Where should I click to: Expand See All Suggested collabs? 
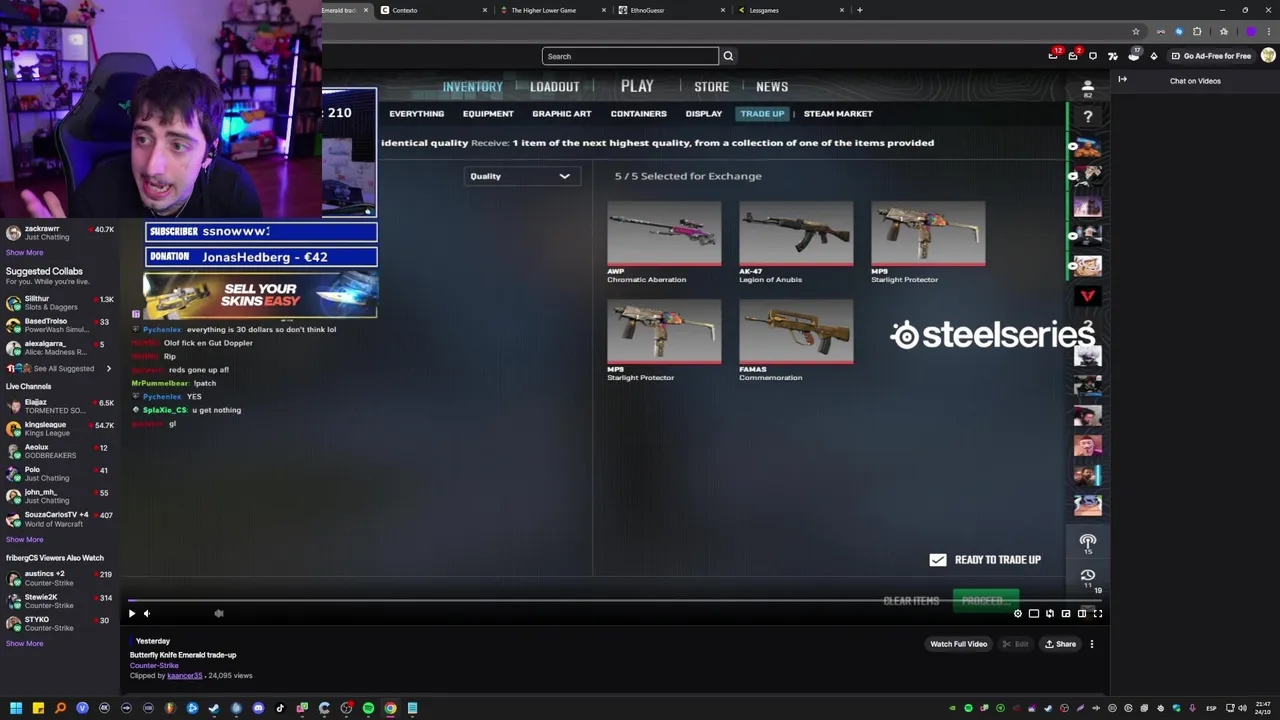tap(62, 368)
